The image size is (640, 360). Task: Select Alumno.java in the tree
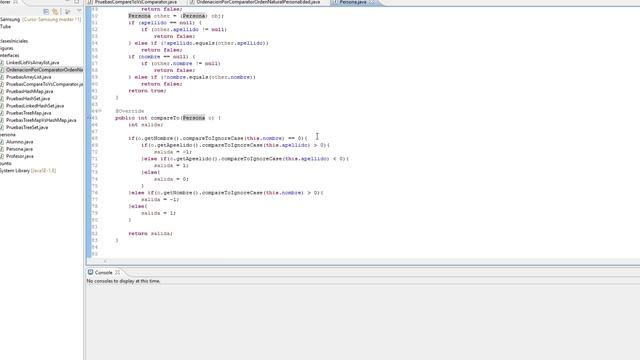pos(20,142)
